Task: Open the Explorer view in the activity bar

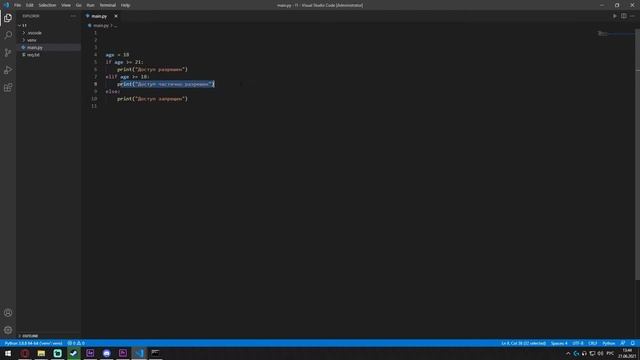Action: (8, 18)
